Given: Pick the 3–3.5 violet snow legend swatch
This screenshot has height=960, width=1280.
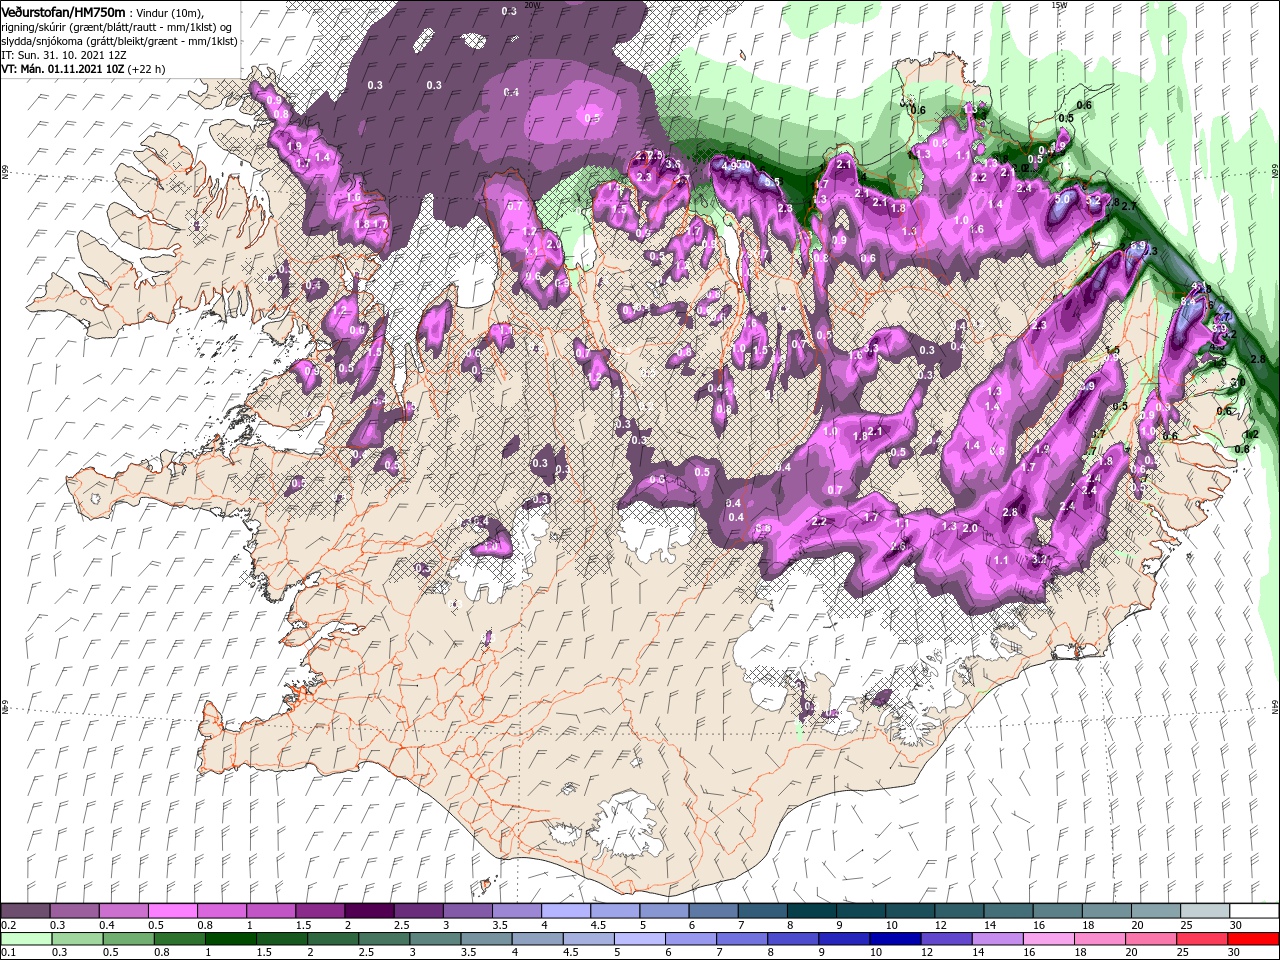Looking at the screenshot, I should [467, 911].
